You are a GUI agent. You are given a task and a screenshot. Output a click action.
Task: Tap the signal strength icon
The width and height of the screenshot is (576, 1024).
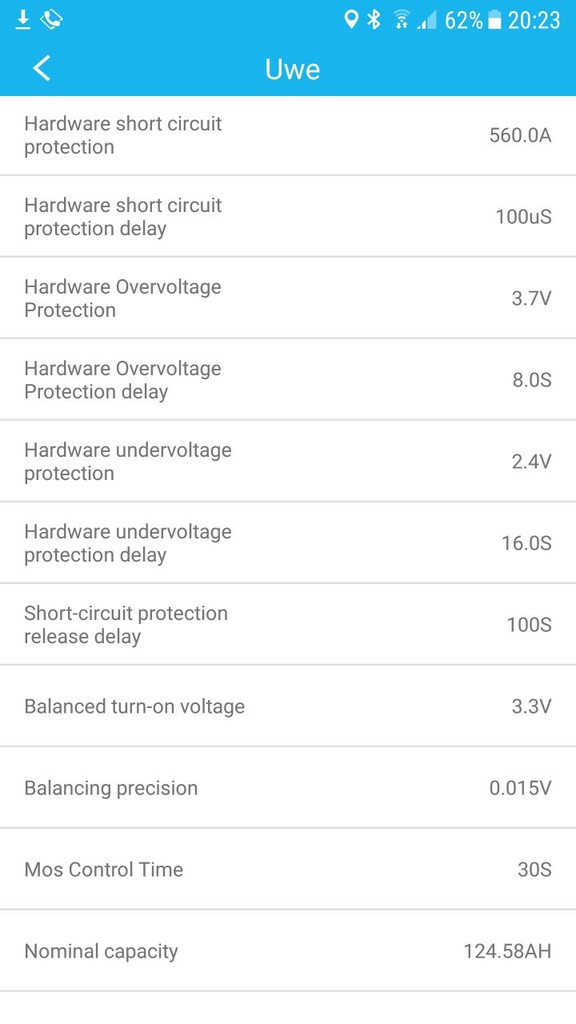coord(427,21)
